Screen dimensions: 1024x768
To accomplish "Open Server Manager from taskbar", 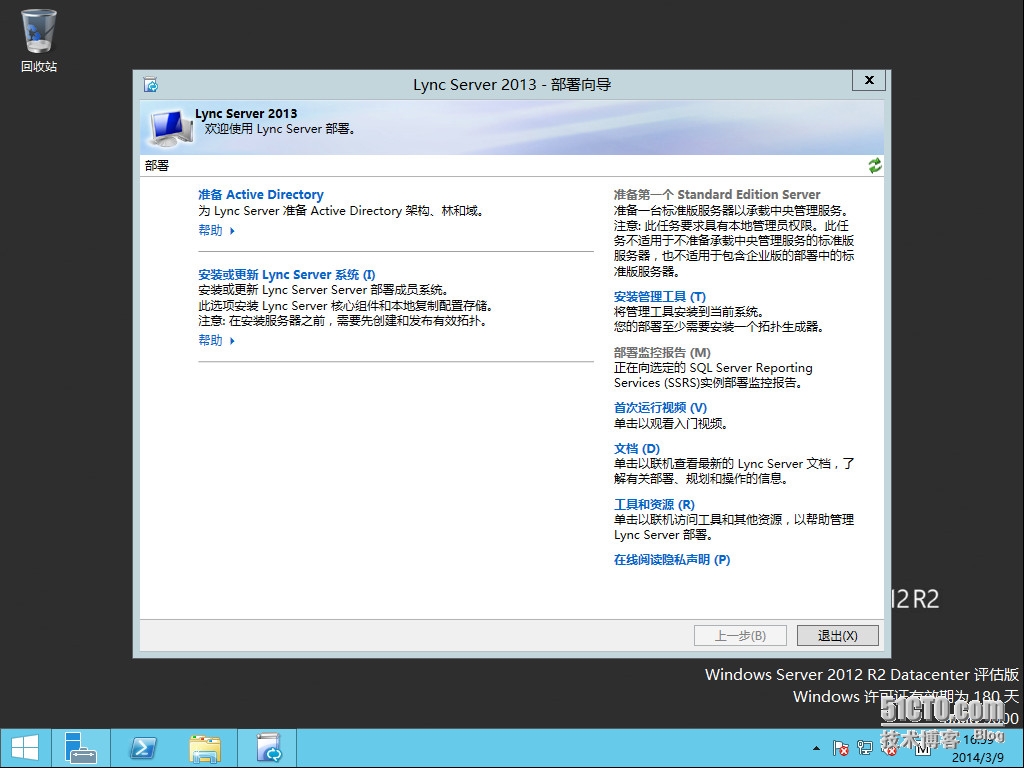I will [81, 748].
